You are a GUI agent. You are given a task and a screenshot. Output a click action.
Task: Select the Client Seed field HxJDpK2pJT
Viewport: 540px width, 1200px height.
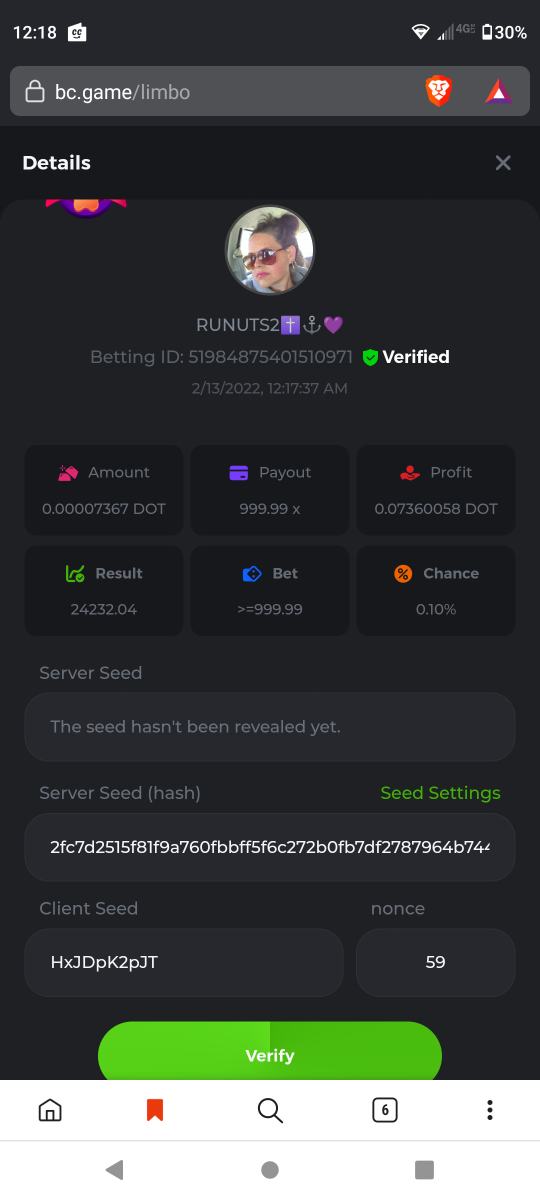click(x=184, y=962)
